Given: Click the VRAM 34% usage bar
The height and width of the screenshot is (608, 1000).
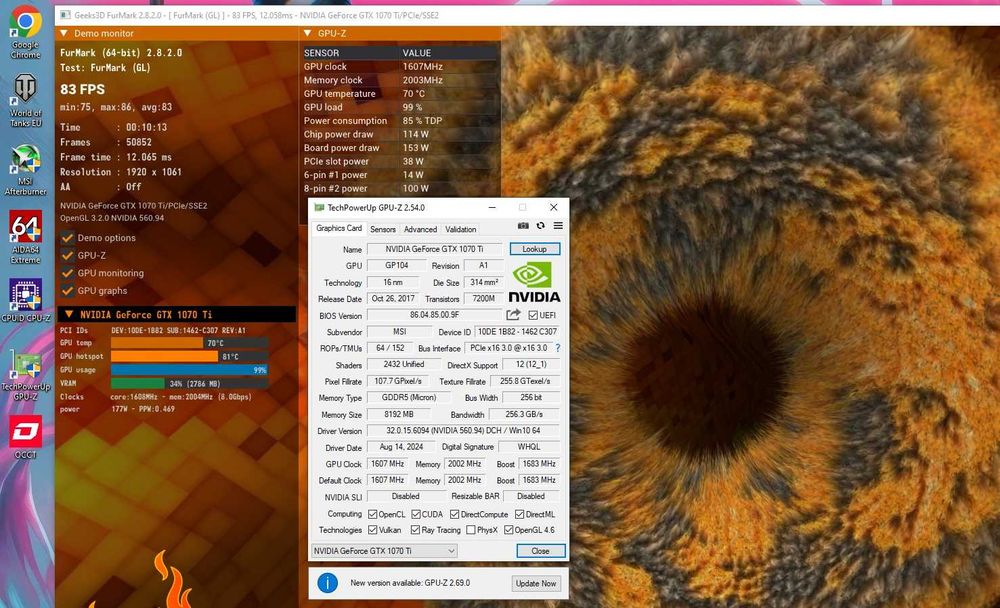Looking at the screenshot, I should point(189,383).
